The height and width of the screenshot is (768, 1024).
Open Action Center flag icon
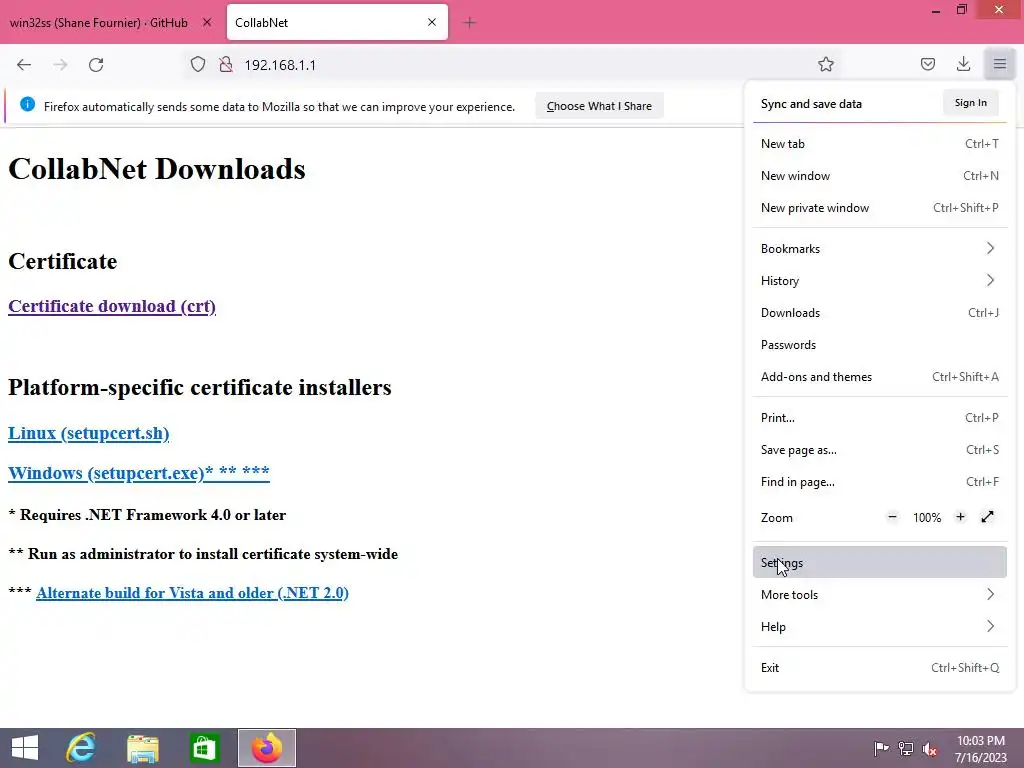[x=881, y=748]
